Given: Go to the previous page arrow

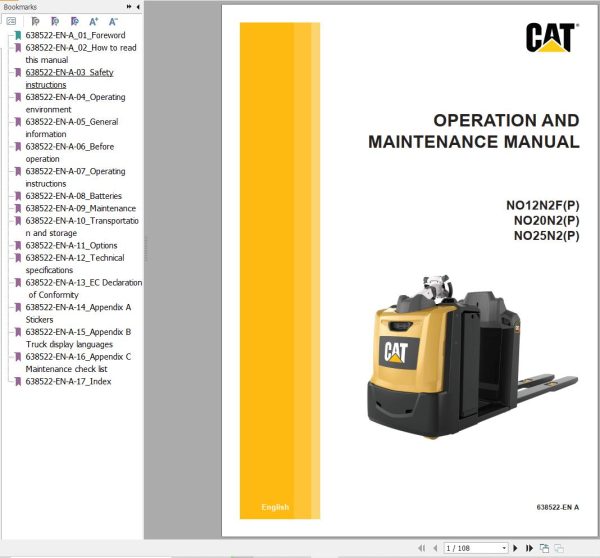Looking at the screenshot, I should pyautogui.click(x=435, y=548).
